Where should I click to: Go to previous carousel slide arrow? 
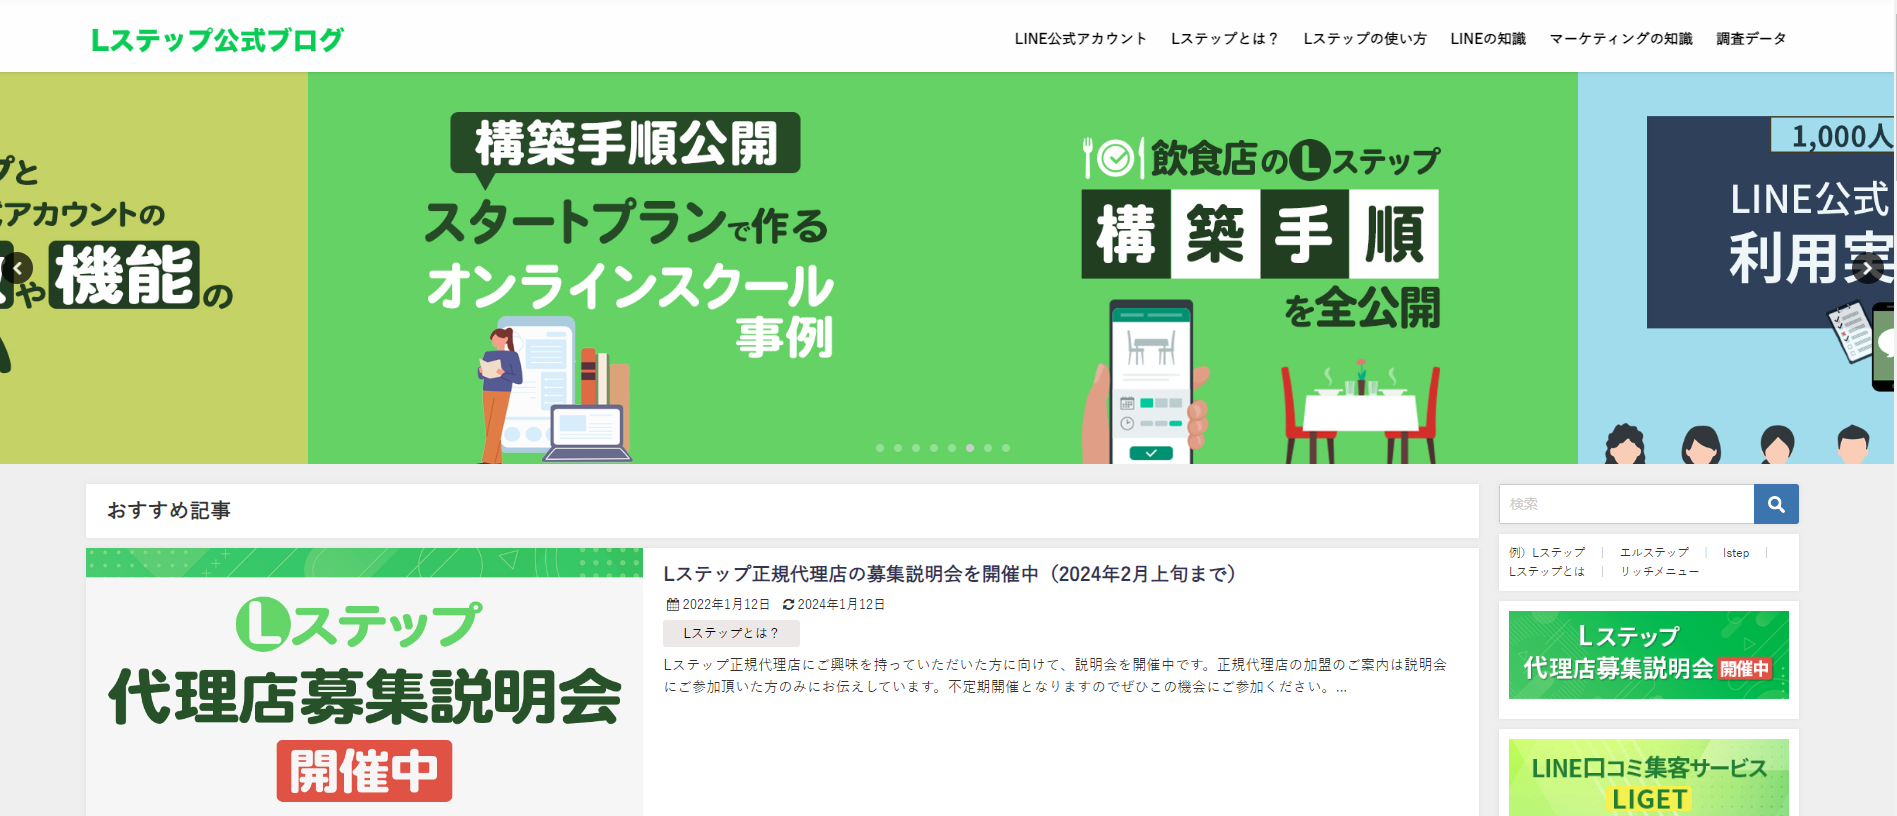point(17,268)
